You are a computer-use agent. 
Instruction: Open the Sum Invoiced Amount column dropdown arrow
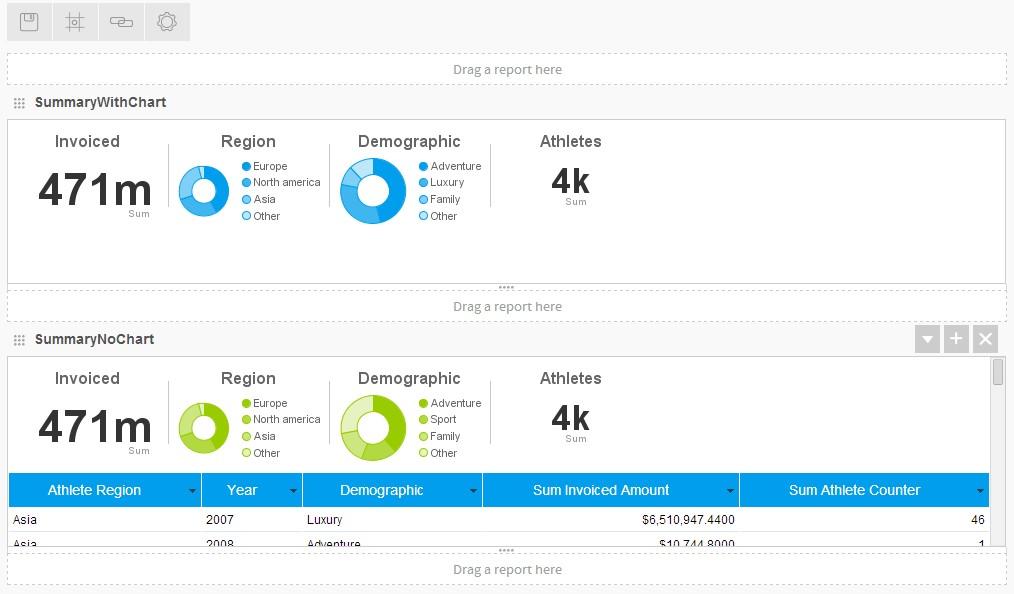point(729,491)
